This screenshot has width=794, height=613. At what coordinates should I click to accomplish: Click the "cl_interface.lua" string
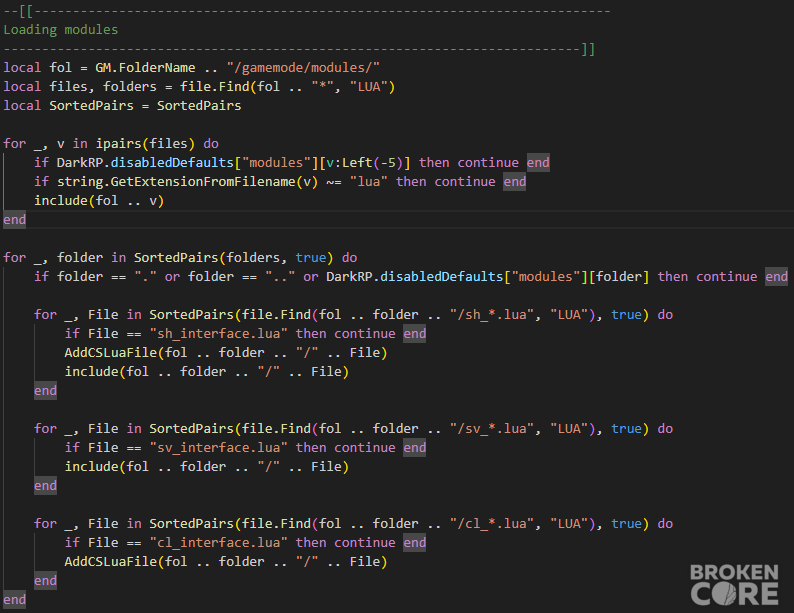tap(218, 543)
